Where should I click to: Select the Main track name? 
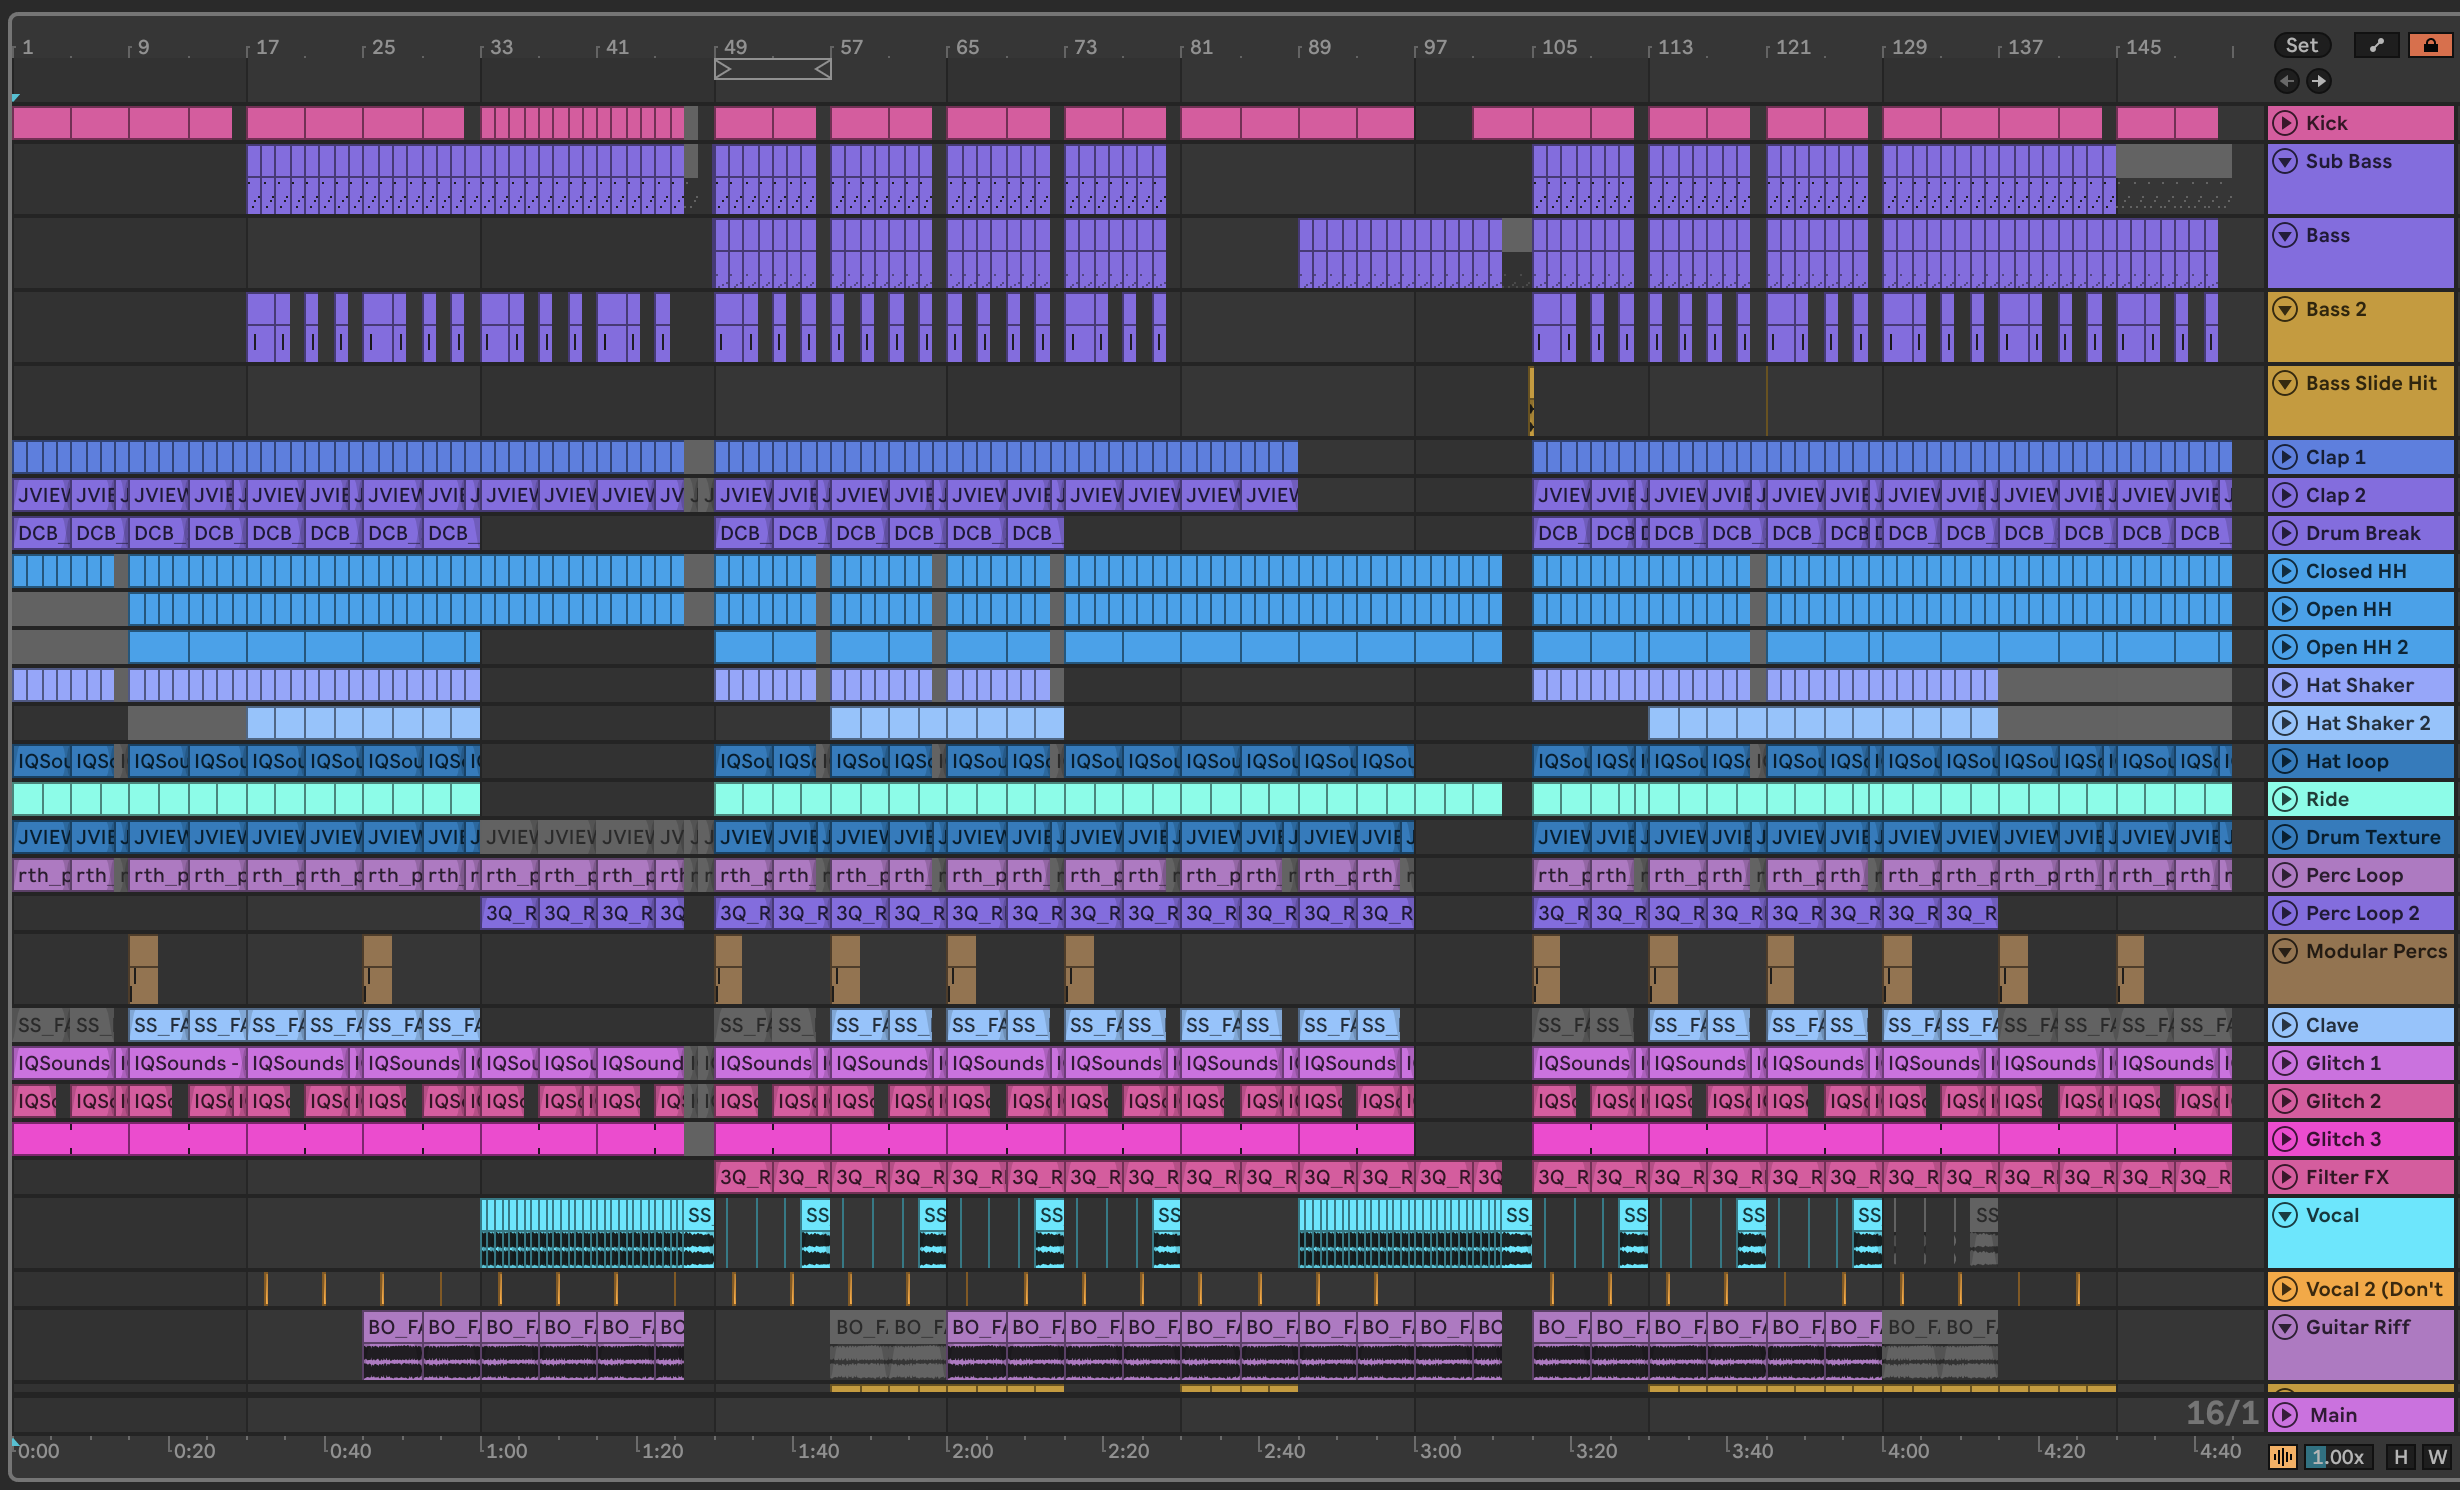(2333, 1415)
